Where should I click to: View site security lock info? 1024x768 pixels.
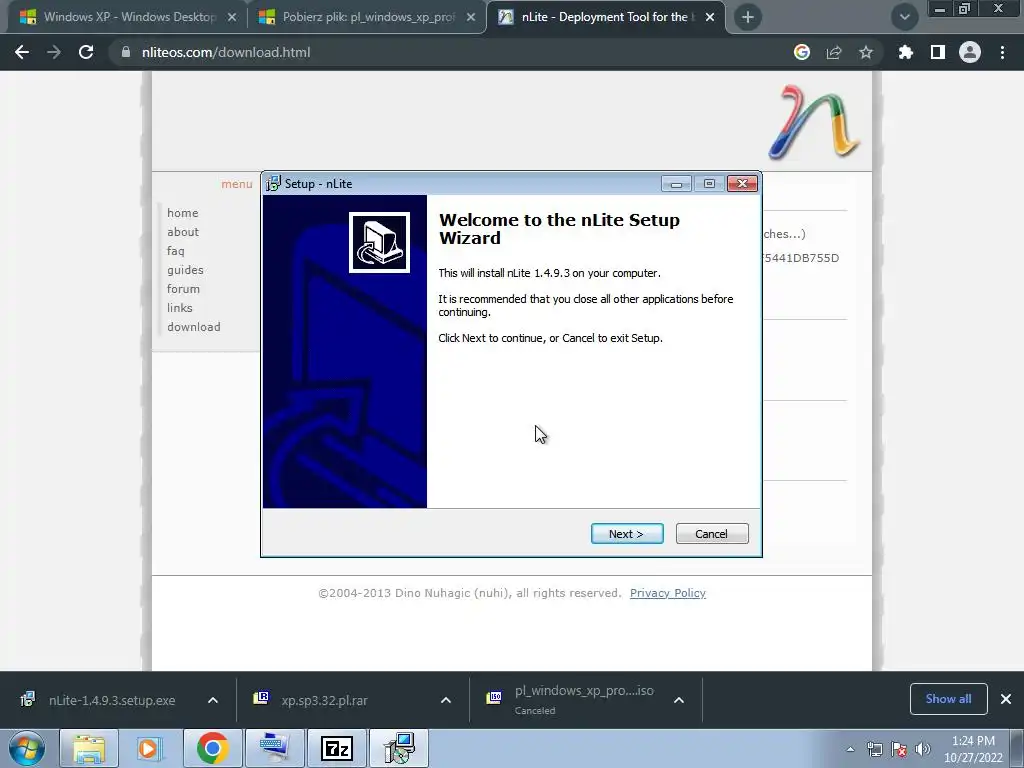point(125,52)
